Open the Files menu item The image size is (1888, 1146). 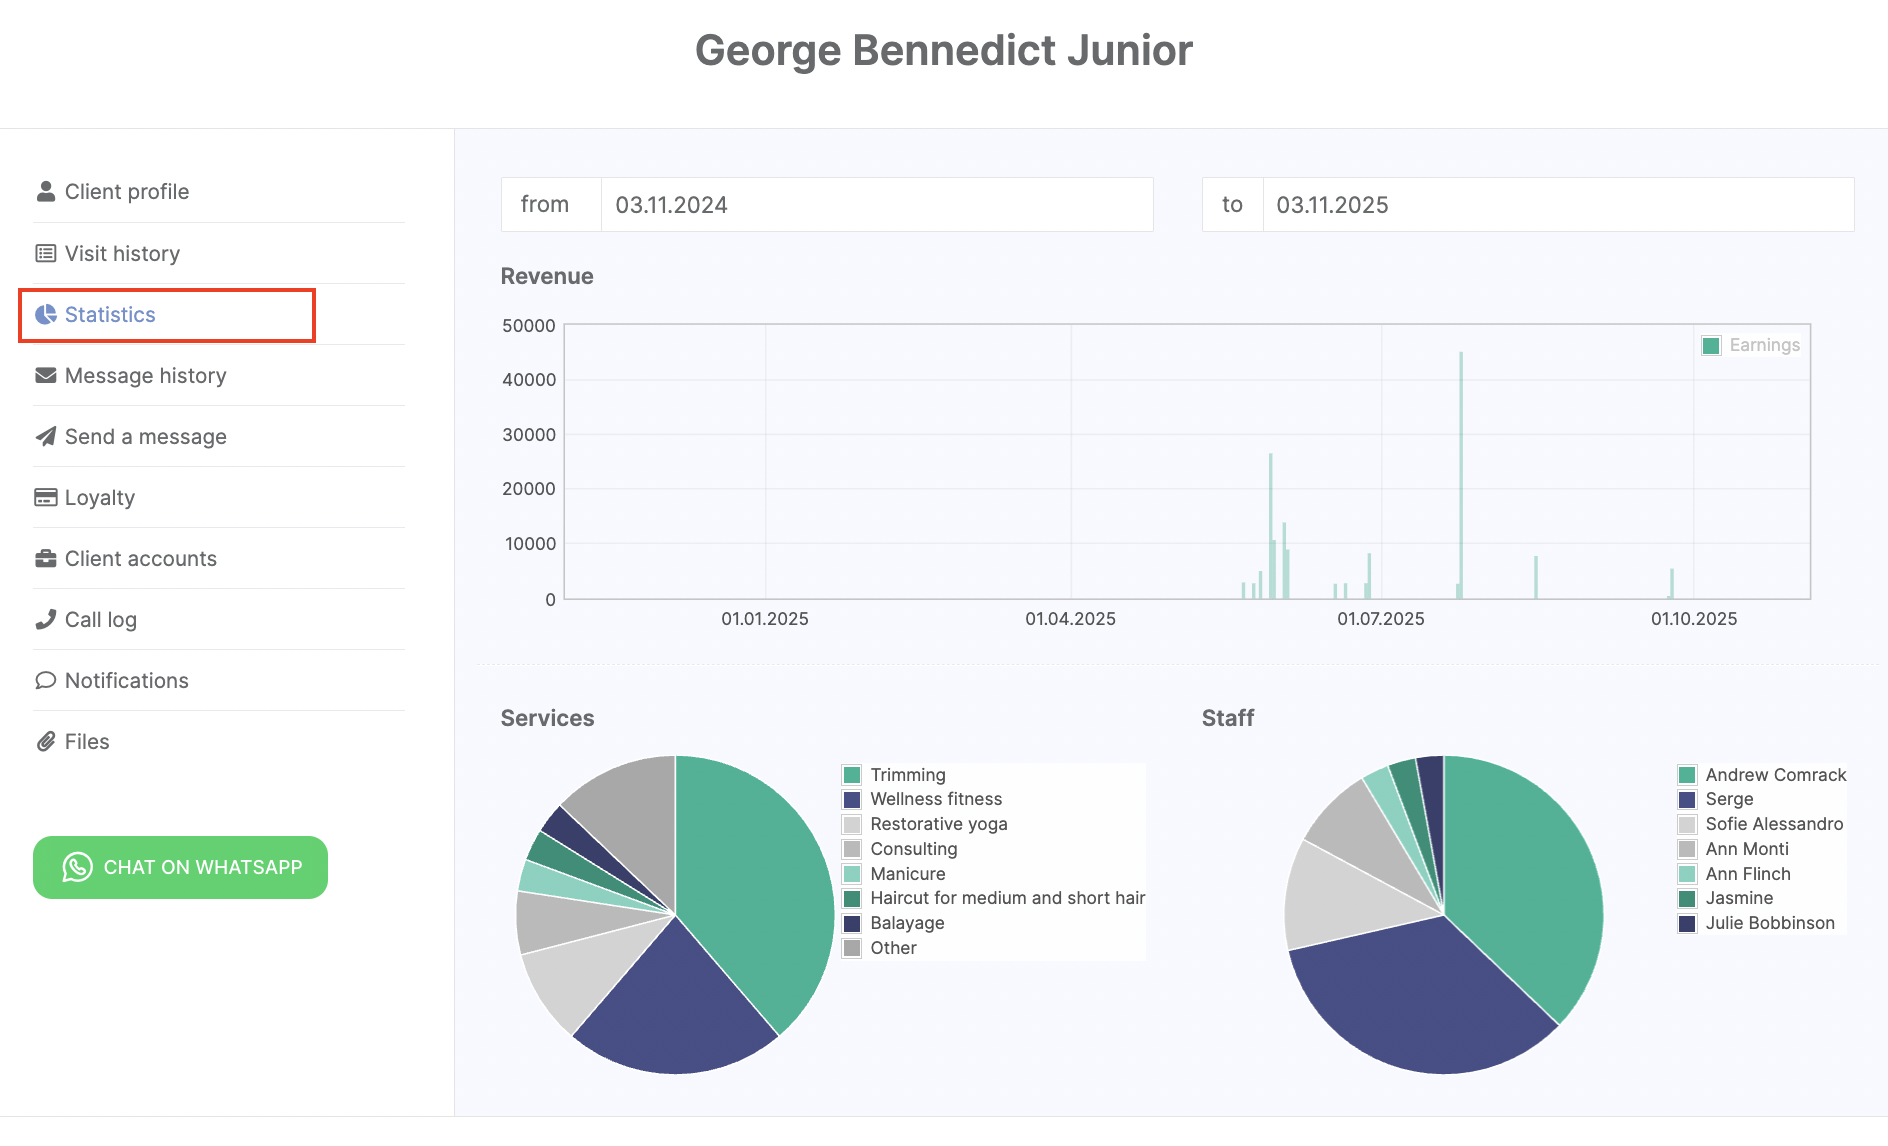[x=87, y=741]
